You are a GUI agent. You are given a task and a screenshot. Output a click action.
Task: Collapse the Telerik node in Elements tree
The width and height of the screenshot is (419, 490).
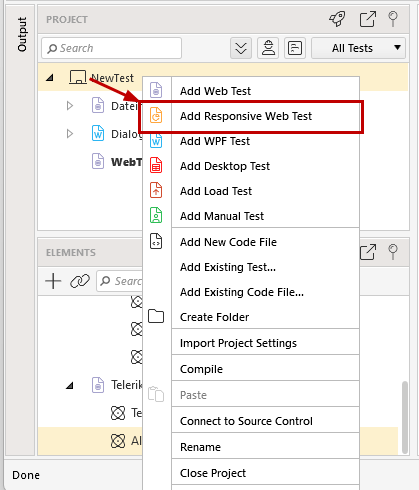[x=69, y=386]
